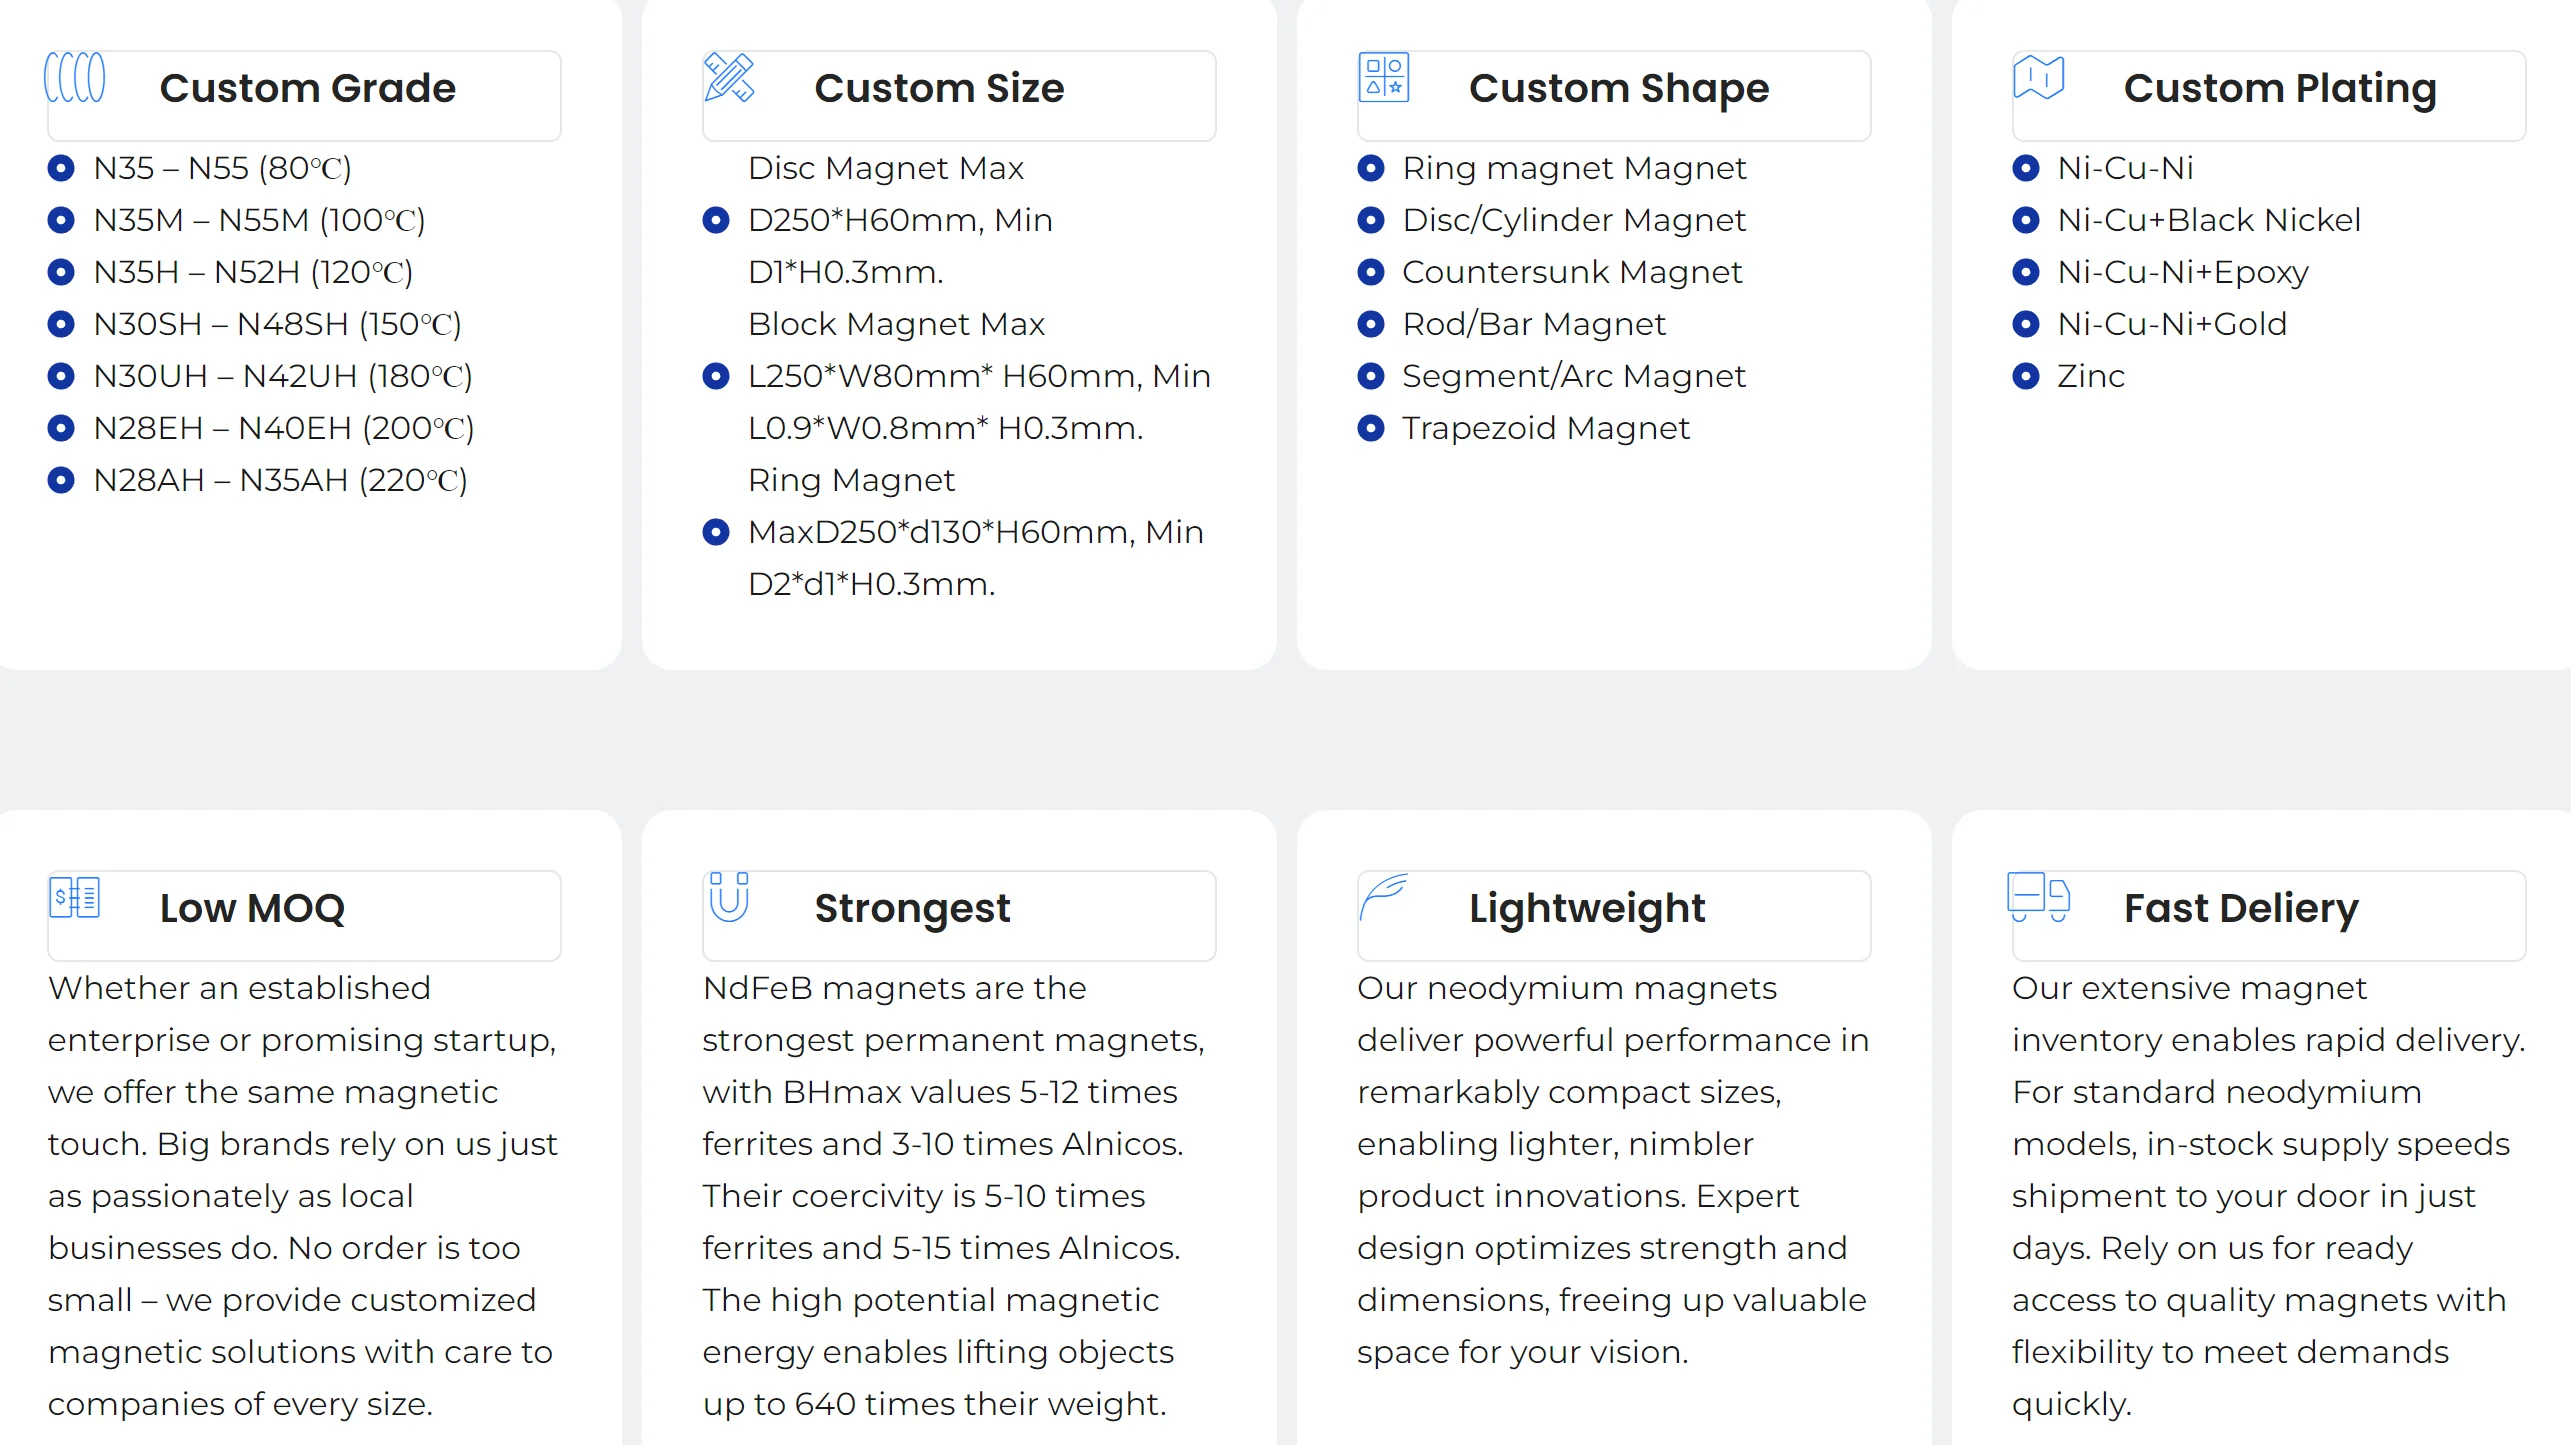Click the bullet beside Trapezoid Magnet
Viewport: 2571px width, 1445px height.
(1371, 428)
